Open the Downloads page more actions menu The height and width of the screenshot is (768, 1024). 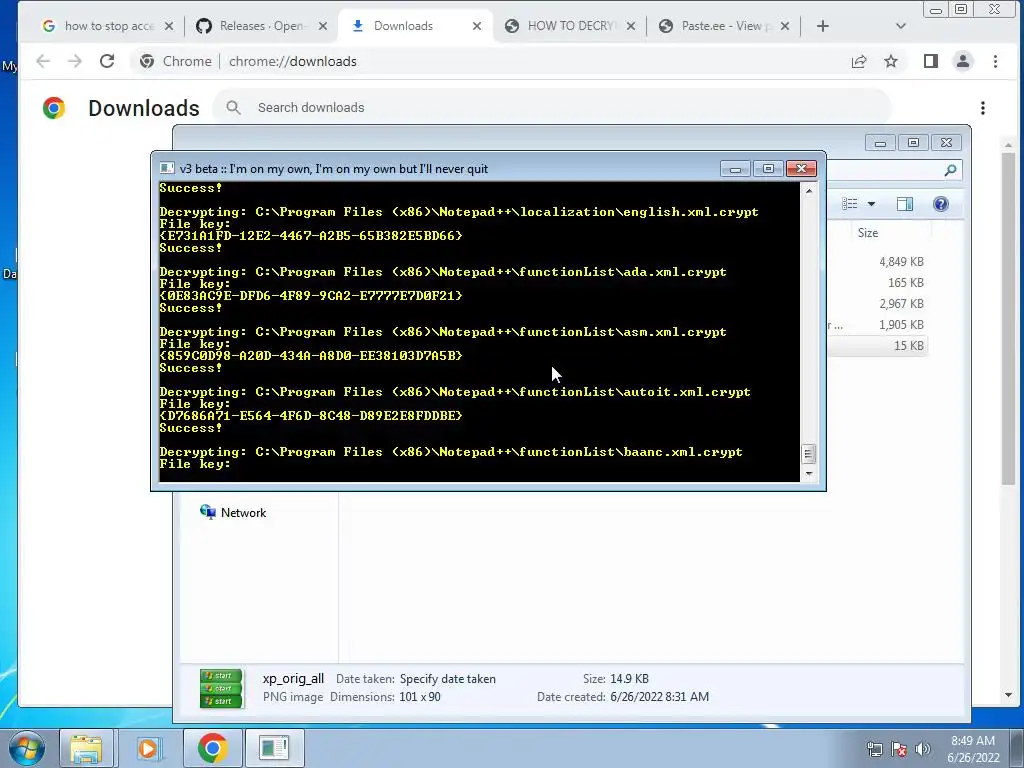pos(983,108)
